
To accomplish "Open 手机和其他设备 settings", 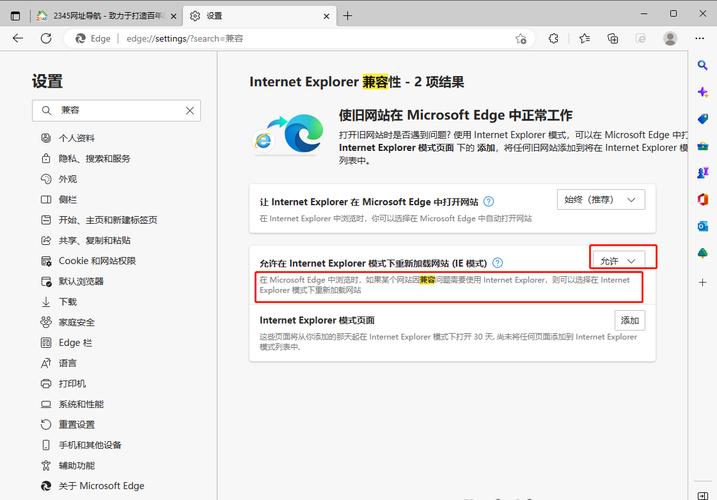I will [x=82, y=445].
